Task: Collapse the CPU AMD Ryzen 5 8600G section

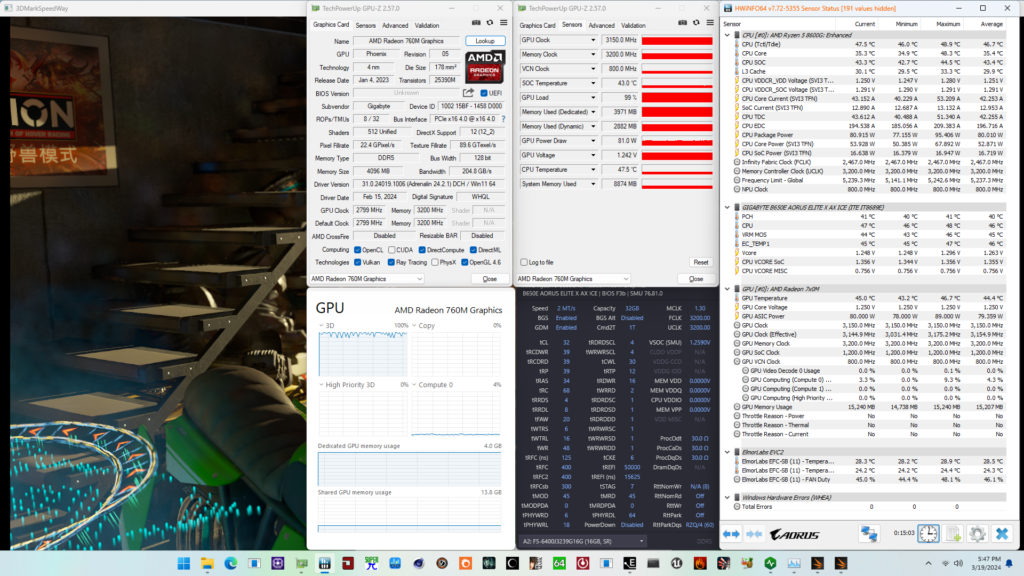Action: tap(728, 35)
